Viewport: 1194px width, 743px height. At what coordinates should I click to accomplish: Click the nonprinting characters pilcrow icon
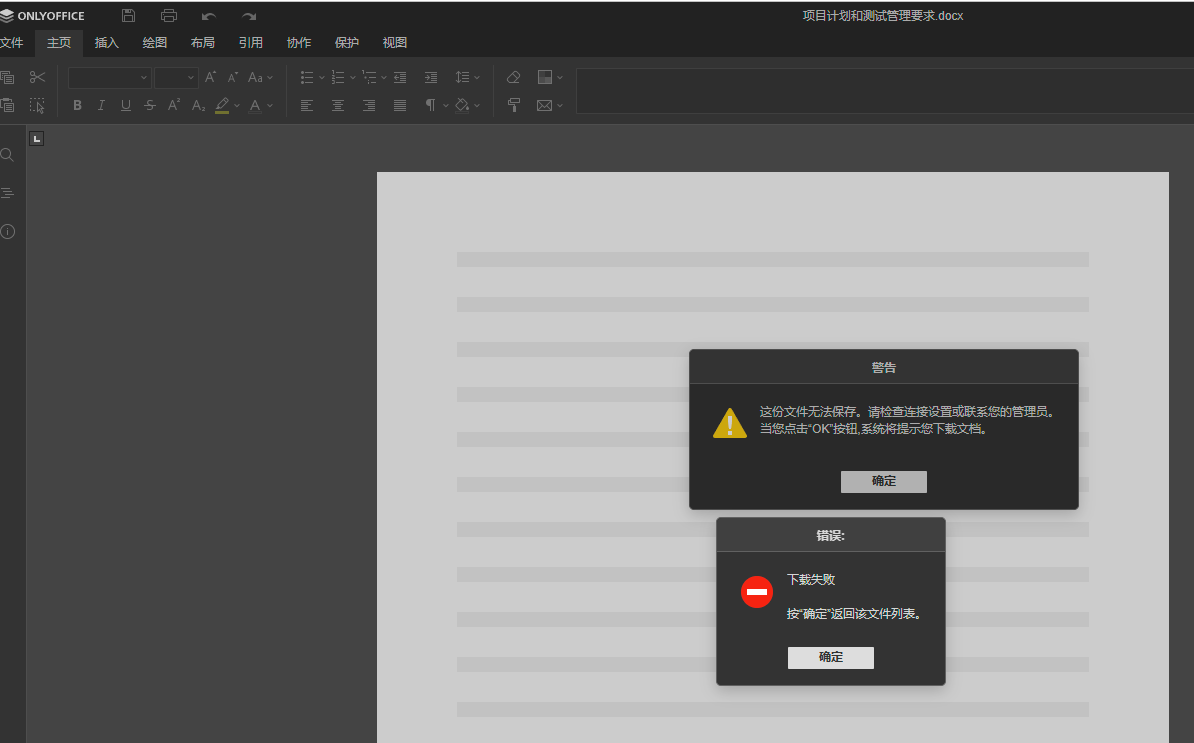point(430,105)
